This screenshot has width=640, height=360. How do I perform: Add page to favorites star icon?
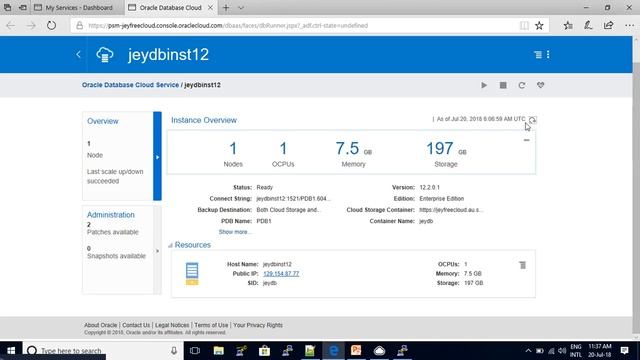click(539, 25)
